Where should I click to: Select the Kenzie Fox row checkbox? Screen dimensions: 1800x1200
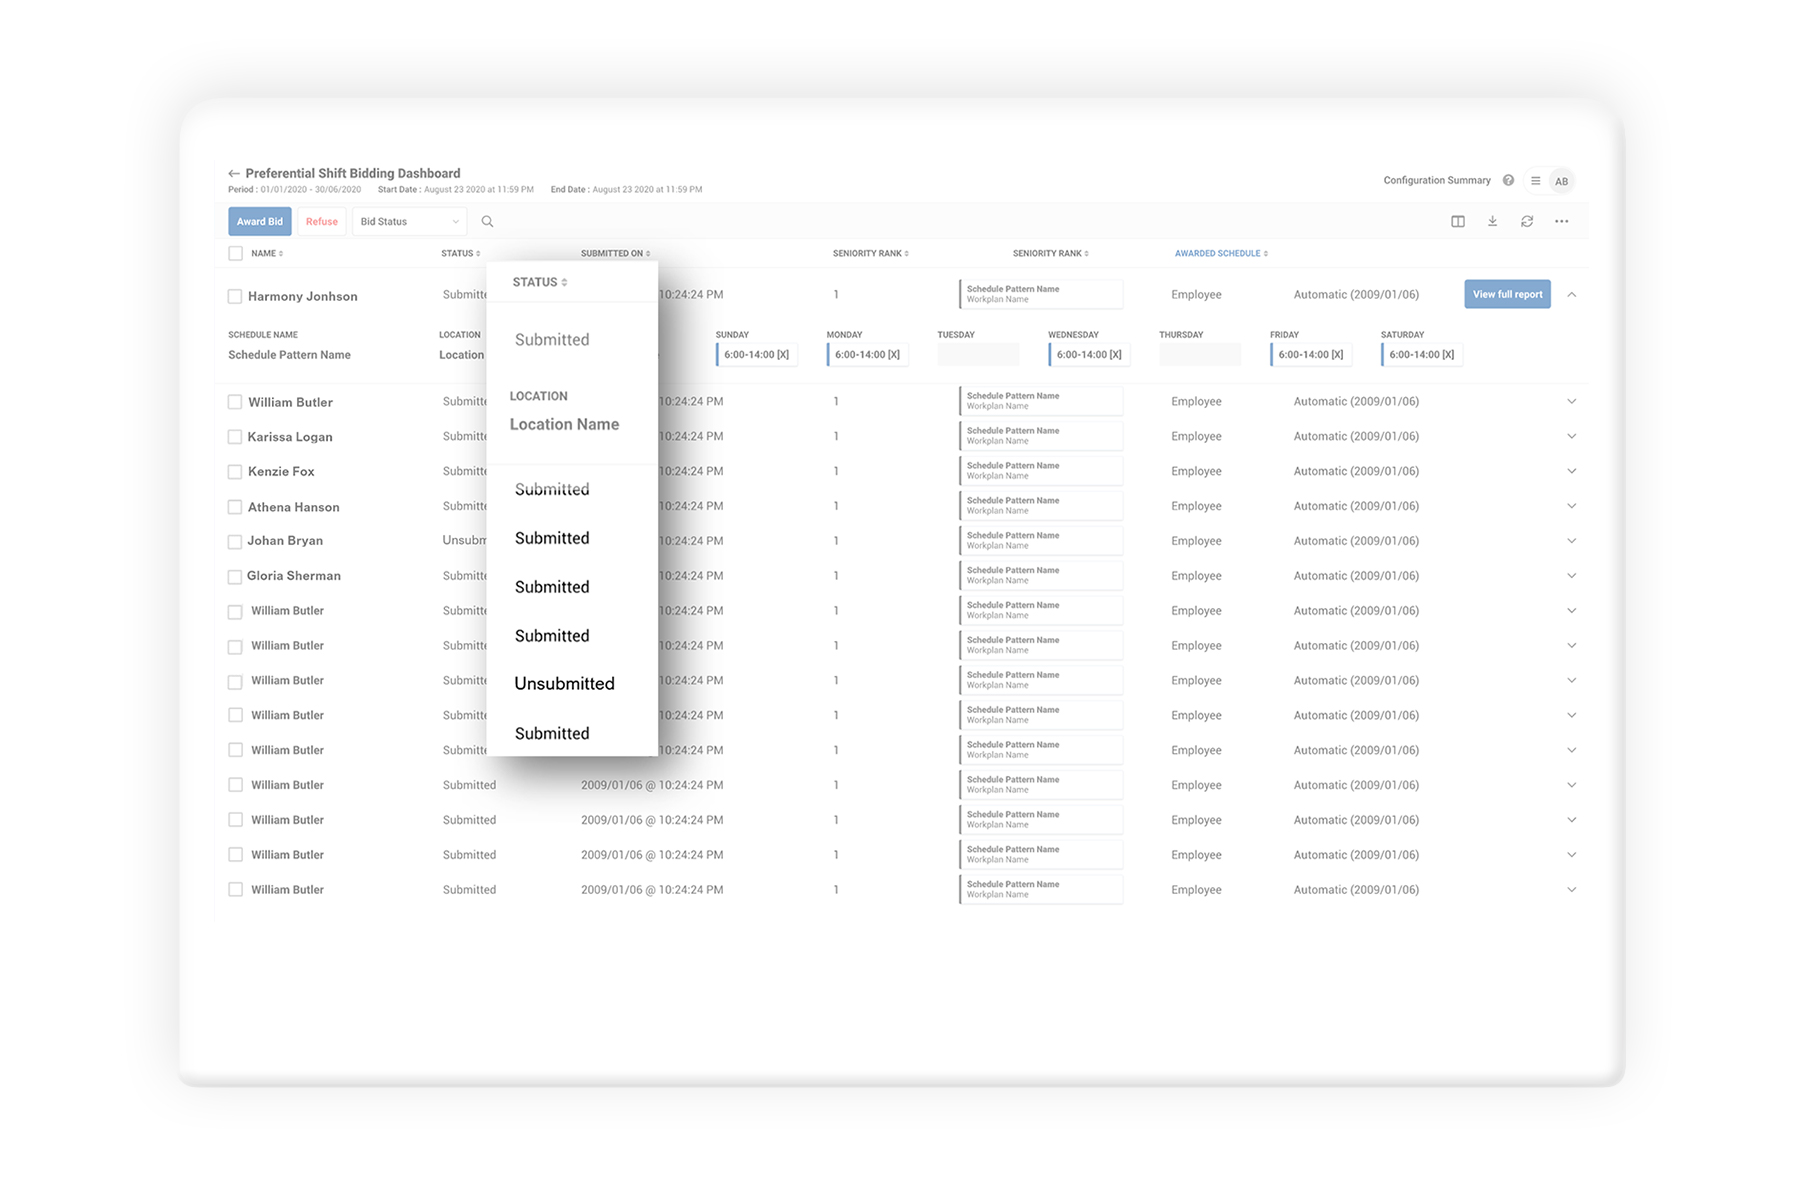[235, 472]
